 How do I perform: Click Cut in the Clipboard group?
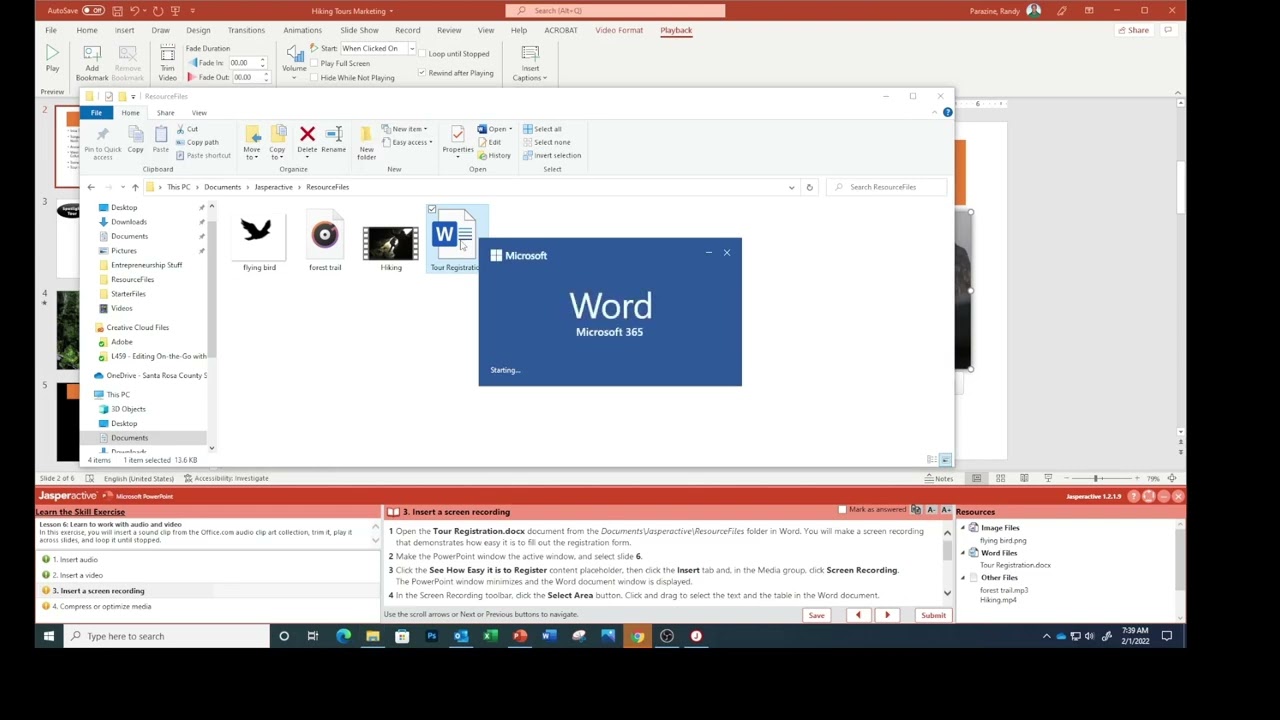[x=187, y=129]
